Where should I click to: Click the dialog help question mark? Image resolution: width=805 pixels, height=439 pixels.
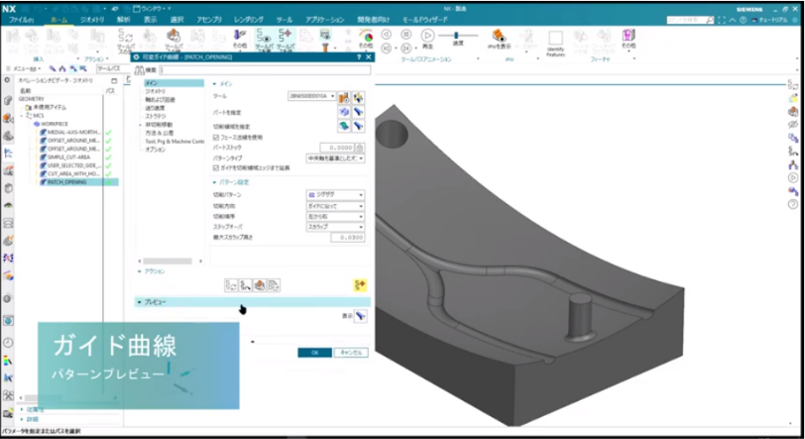coord(358,57)
